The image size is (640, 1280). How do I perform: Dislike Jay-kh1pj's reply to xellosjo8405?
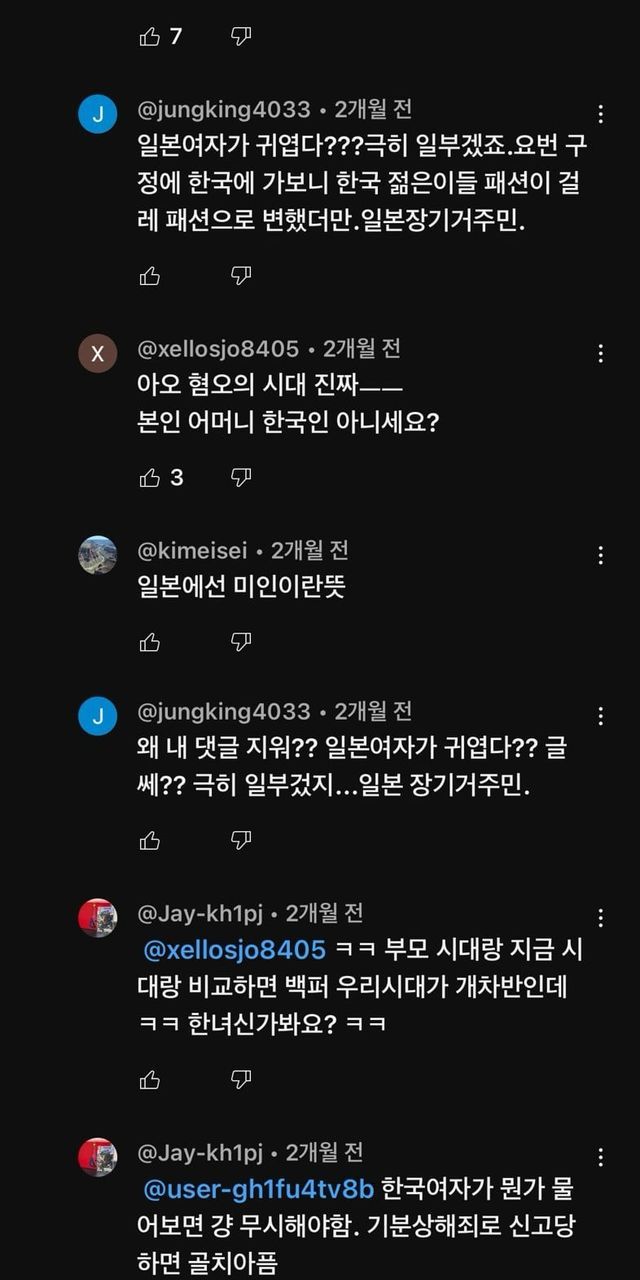tap(241, 1079)
